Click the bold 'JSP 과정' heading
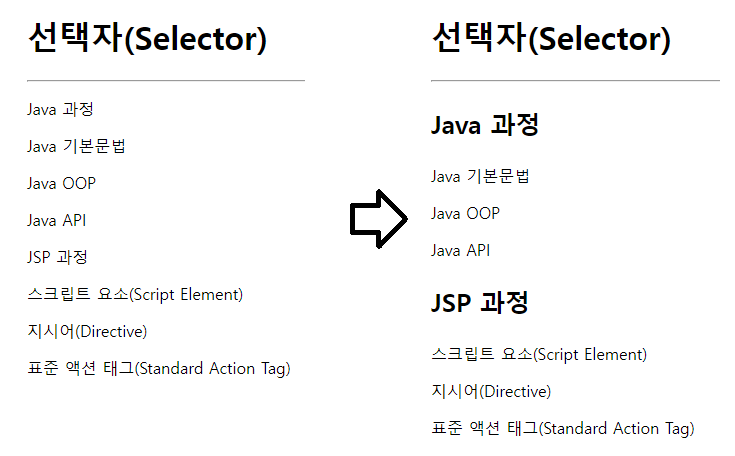The image size is (735, 456). [x=480, y=303]
